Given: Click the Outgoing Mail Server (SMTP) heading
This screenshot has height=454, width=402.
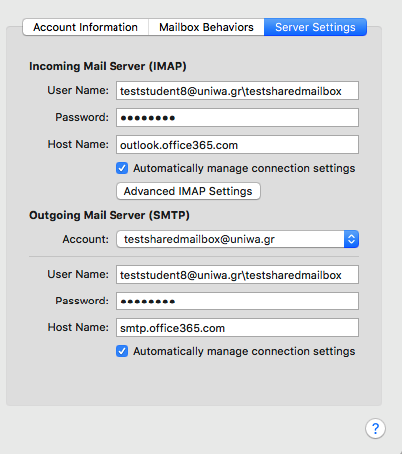Looking at the screenshot, I should point(109,215).
